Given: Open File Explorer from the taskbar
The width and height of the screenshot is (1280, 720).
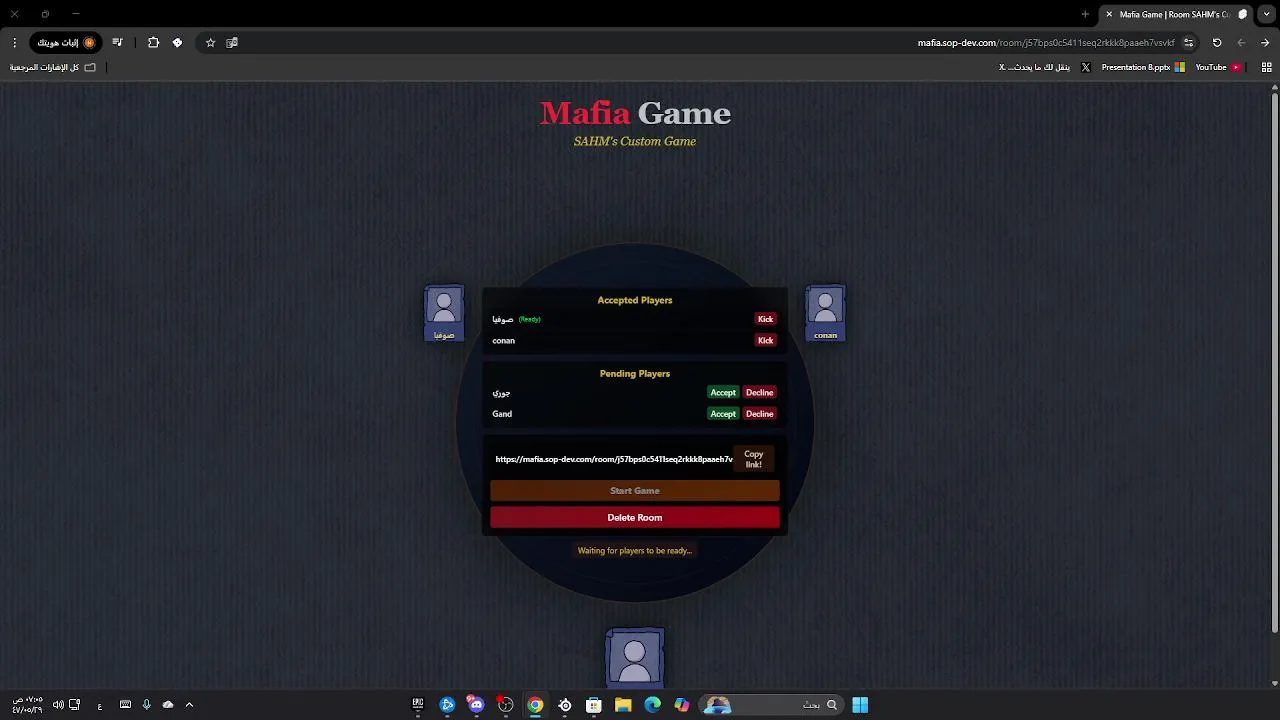Looking at the screenshot, I should tap(623, 705).
